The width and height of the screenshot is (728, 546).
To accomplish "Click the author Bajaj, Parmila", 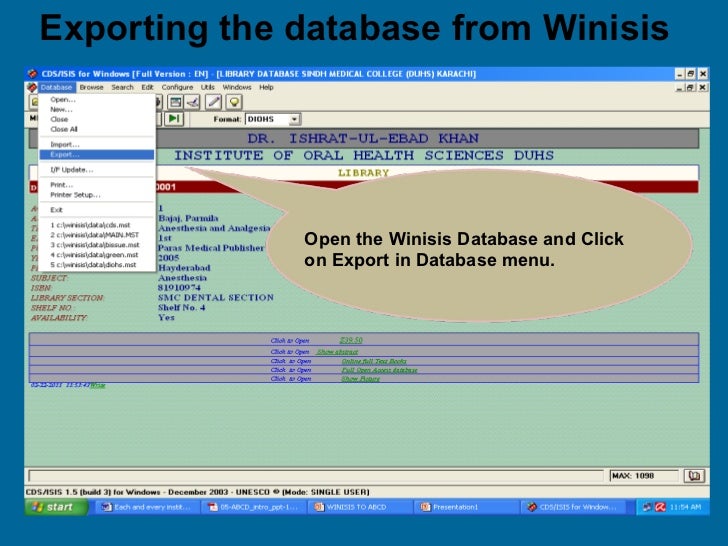I will point(188,218).
